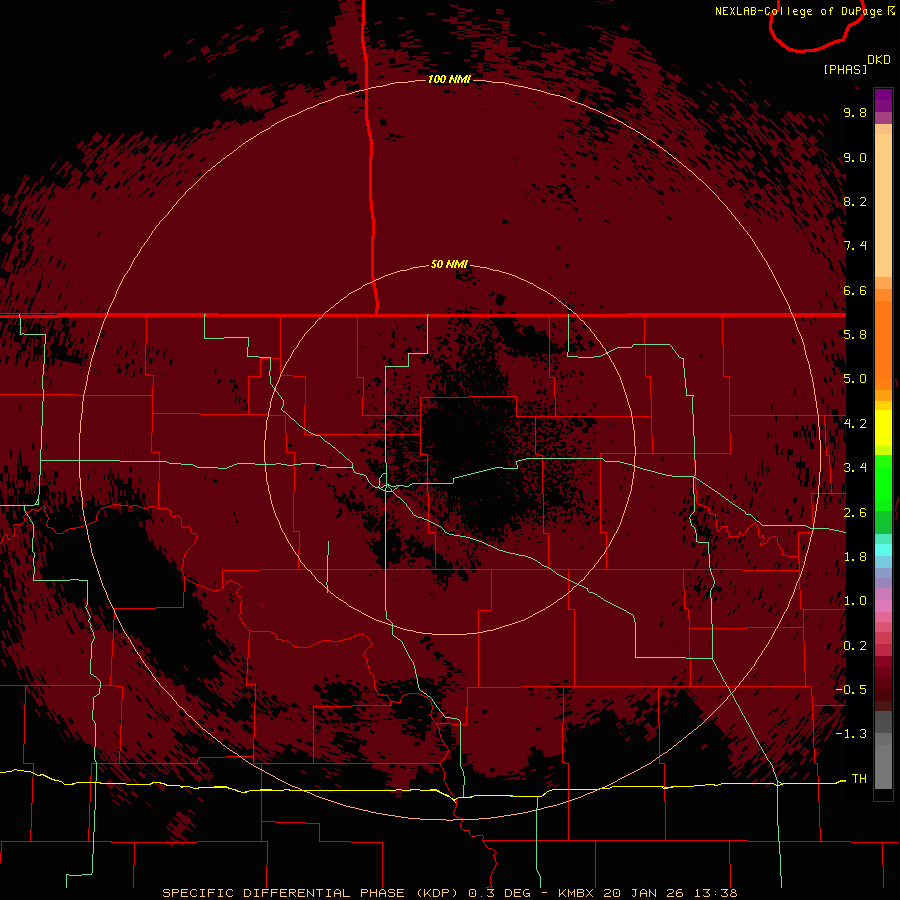Click the 100 NMI range ring label
Image resolution: width=900 pixels, height=900 pixels.
tap(449, 79)
